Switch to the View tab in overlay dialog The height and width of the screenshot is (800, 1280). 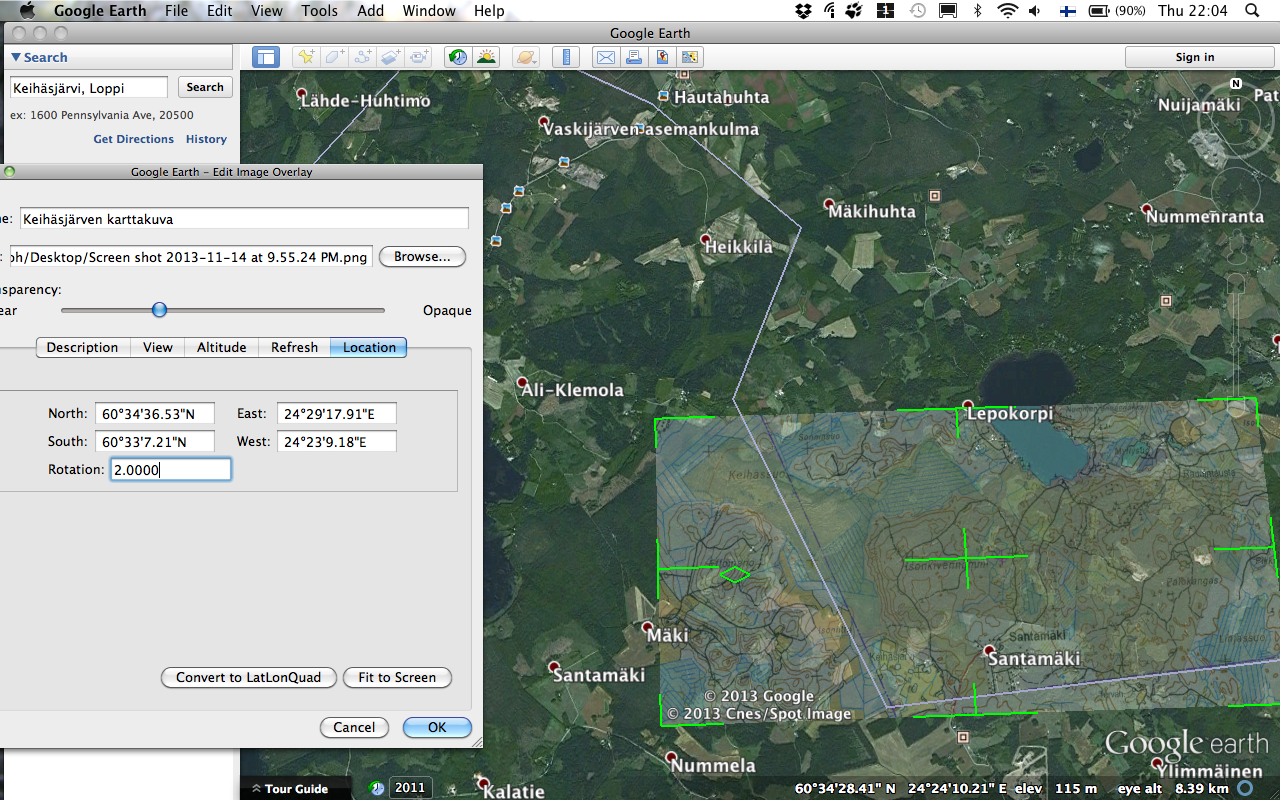pyautogui.click(x=158, y=347)
